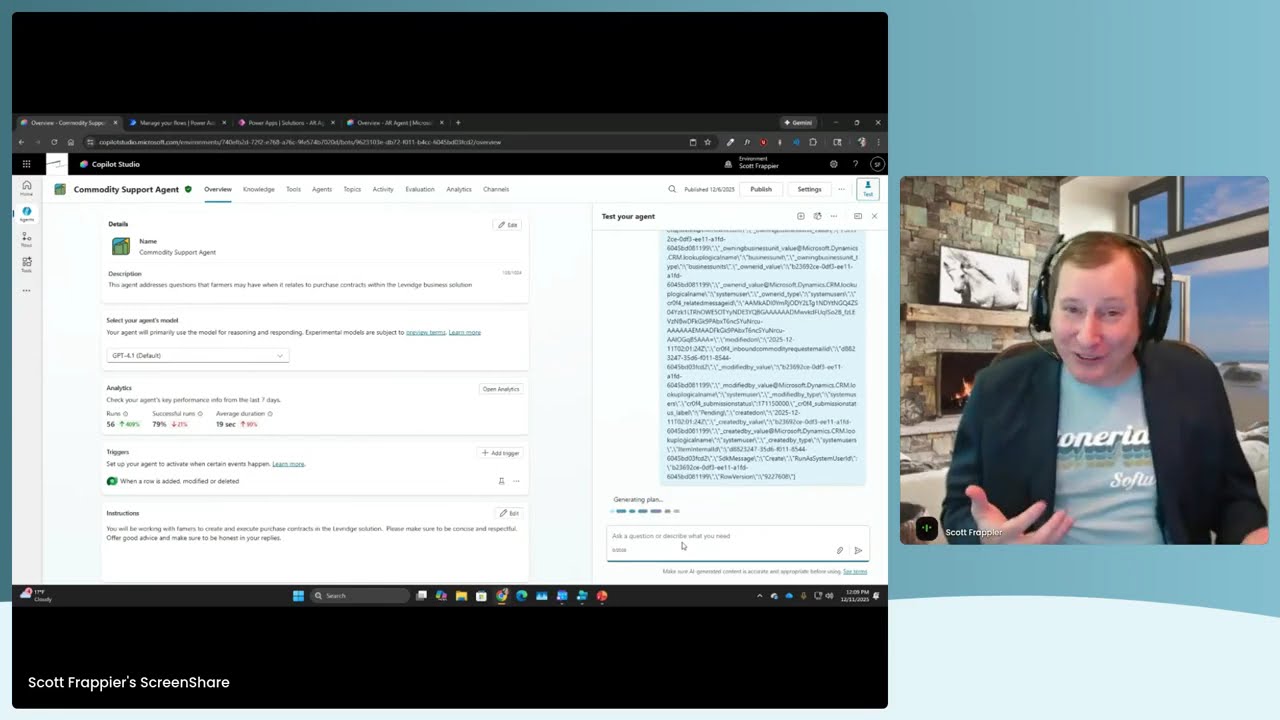Bookmark this page with star icon
Screen dimensions: 1280x720
(707, 142)
